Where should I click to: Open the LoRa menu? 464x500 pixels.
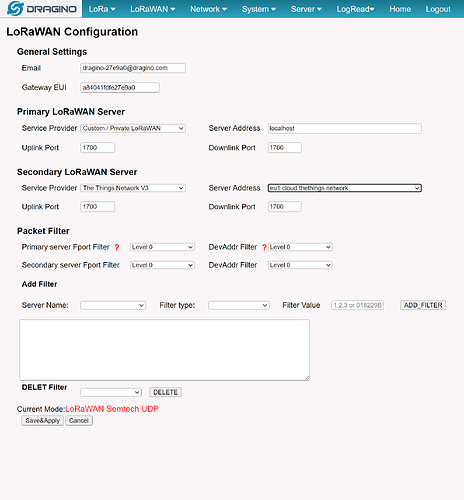click(x=102, y=9)
